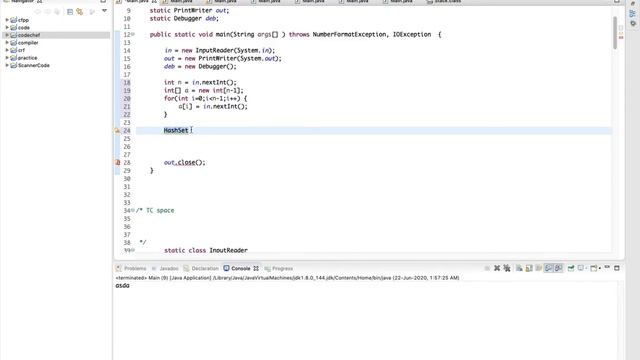Image resolution: width=640 pixels, height=360 pixels.
Task: Click the Navigator Forward arrow icon
Action: click(47, 11)
